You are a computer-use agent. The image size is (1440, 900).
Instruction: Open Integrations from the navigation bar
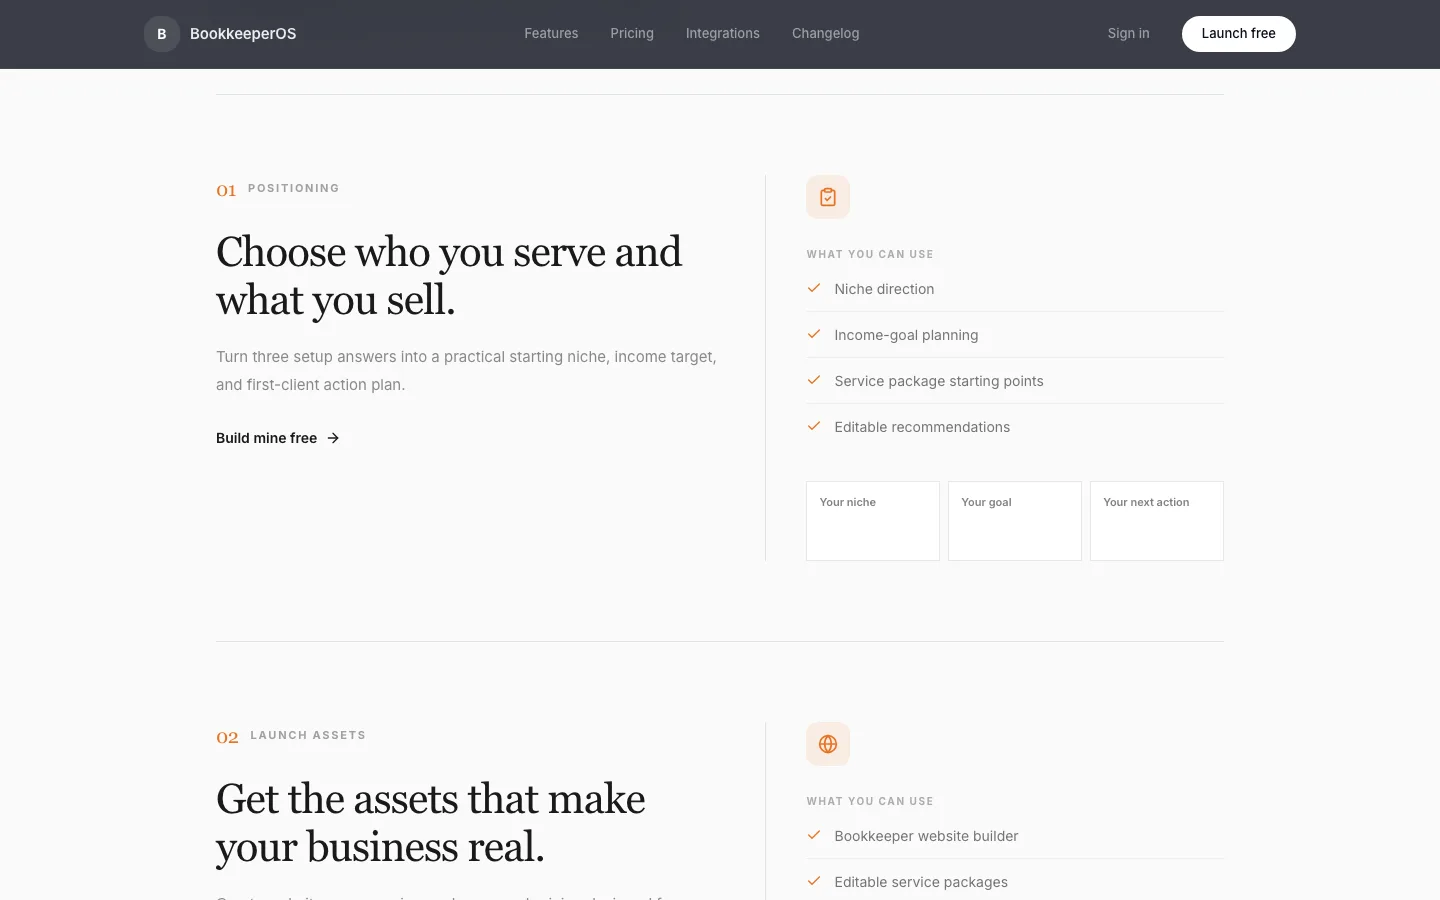(x=723, y=34)
